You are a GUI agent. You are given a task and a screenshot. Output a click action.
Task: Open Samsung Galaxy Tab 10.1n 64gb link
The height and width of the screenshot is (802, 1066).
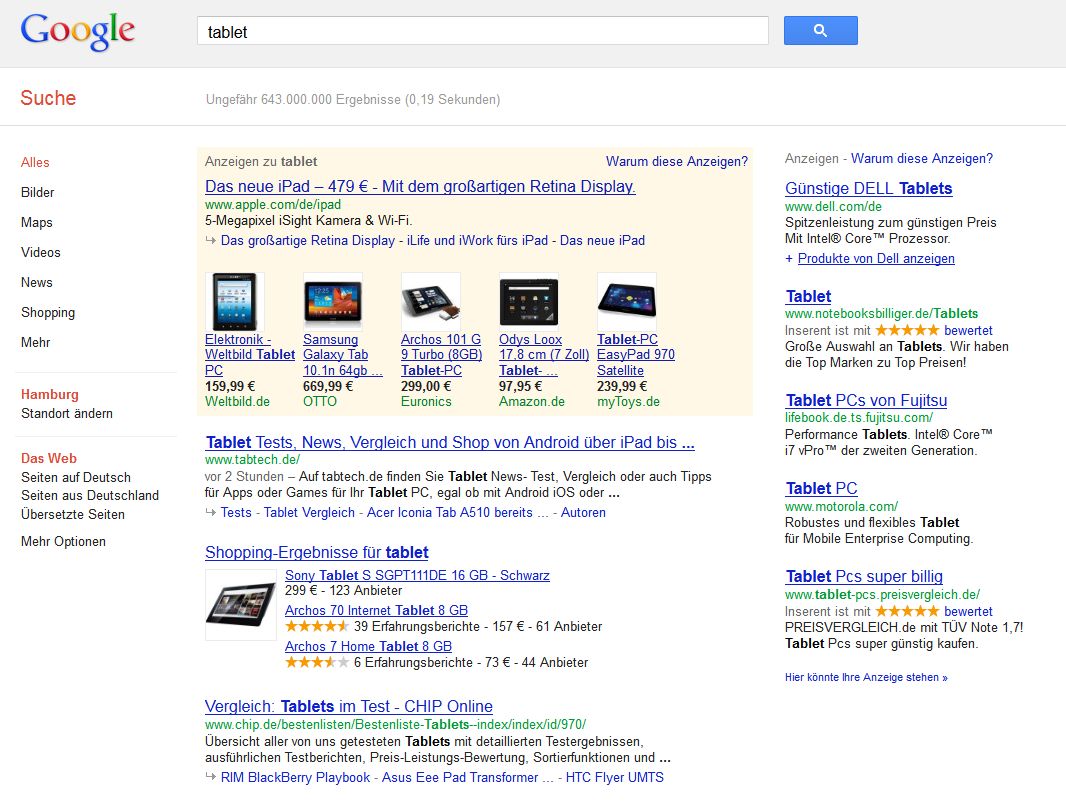tap(343, 355)
